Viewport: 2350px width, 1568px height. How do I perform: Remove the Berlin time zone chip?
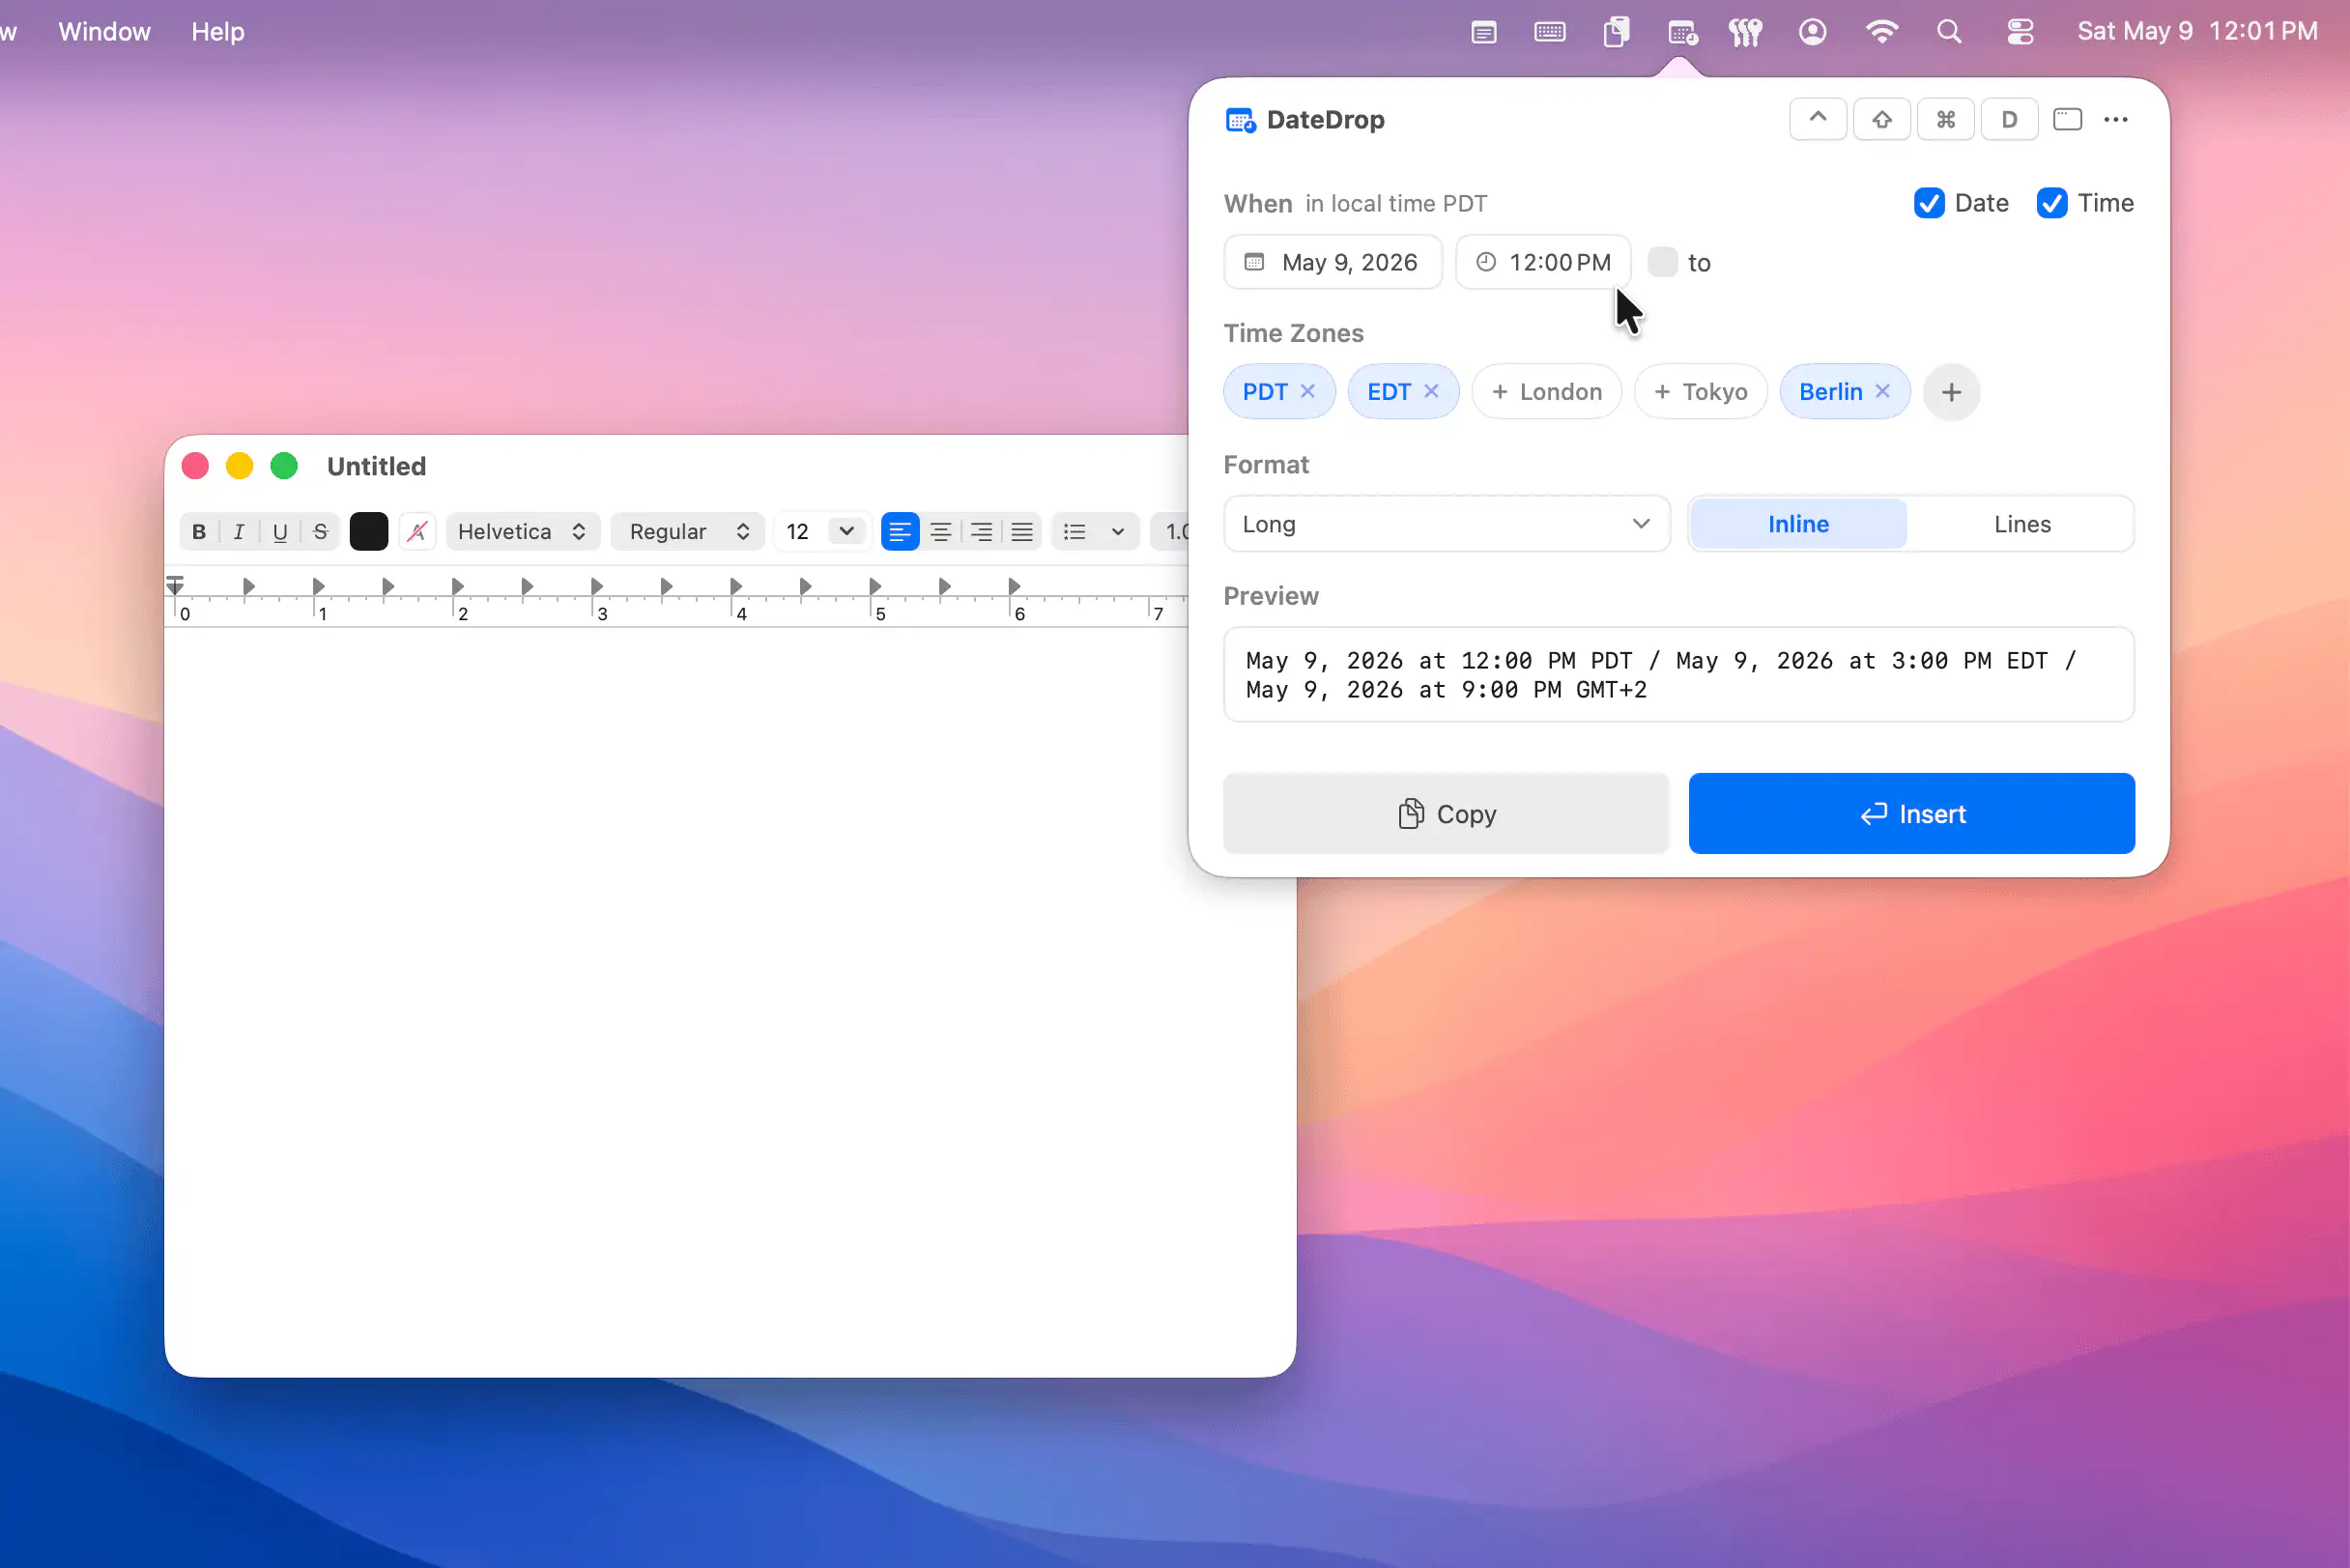pos(1882,391)
